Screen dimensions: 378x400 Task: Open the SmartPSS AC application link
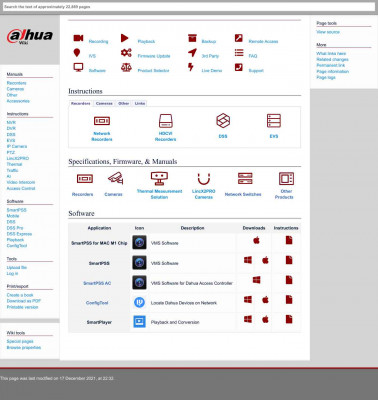tap(97, 283)
